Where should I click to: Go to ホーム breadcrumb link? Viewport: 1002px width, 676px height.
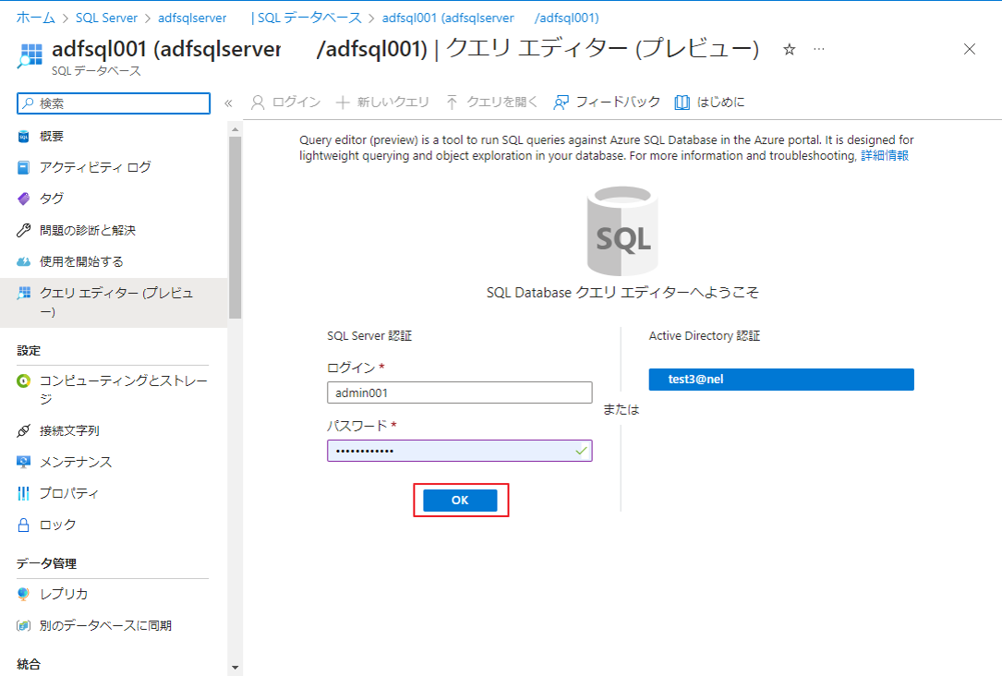[x=35, y=18]
